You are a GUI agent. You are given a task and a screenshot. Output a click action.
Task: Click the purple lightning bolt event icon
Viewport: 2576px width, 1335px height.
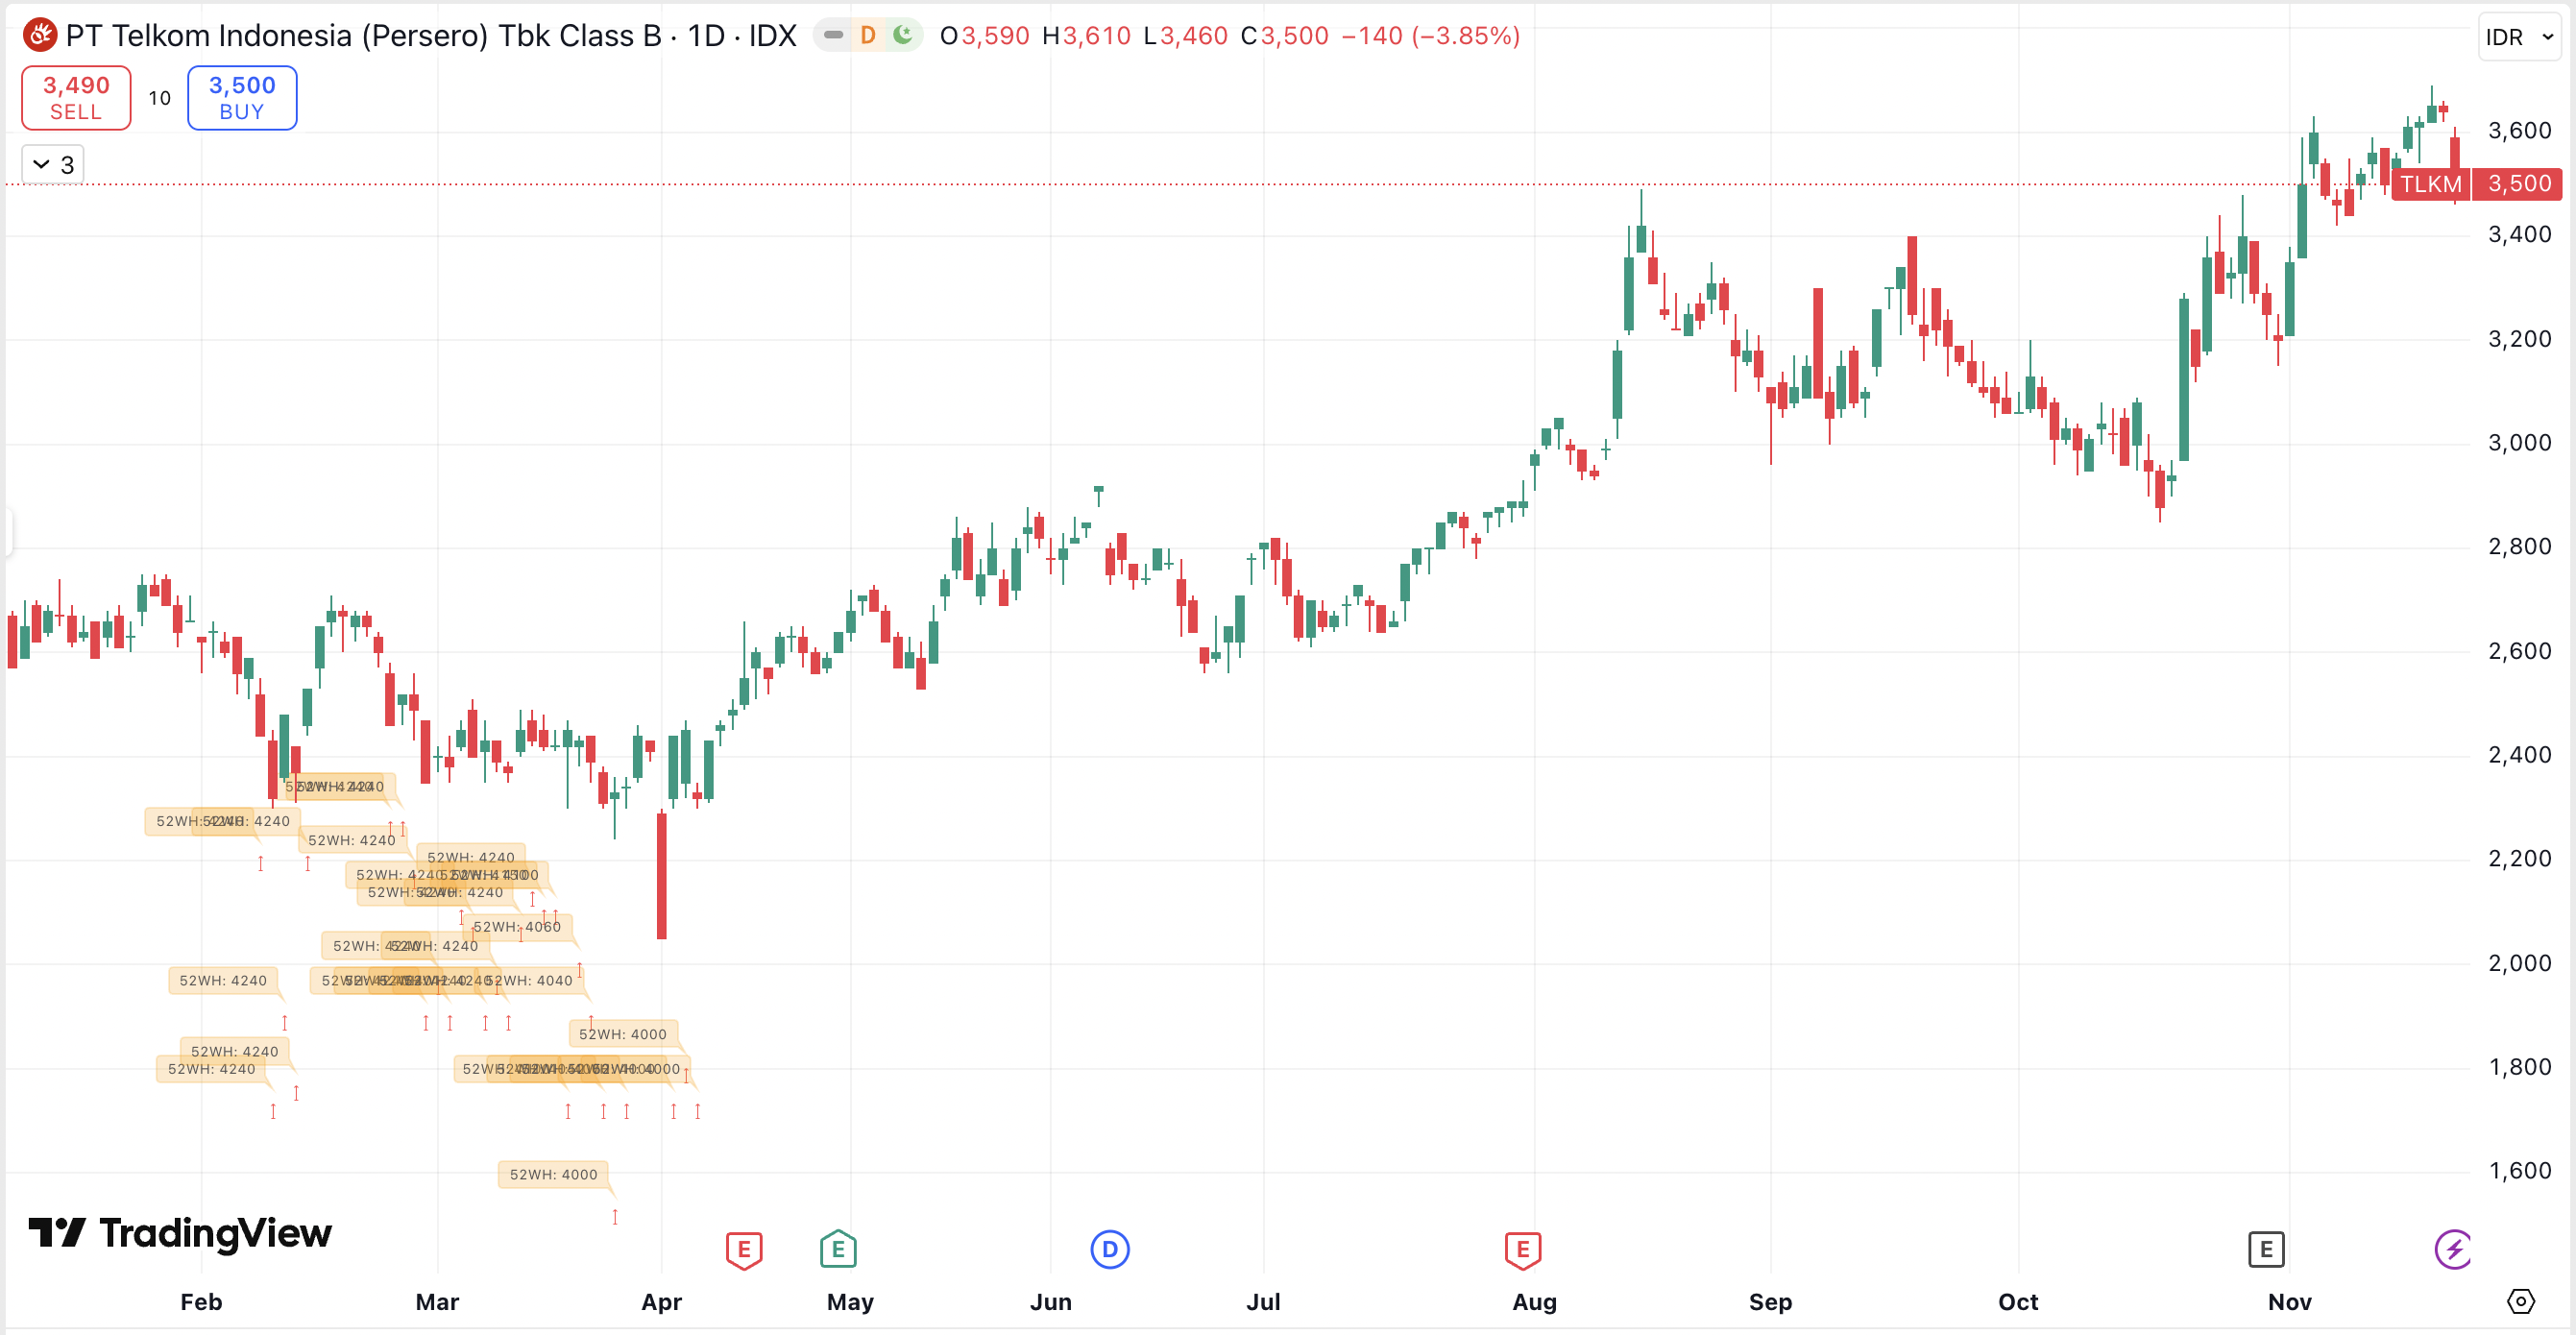pos(2452,1249)
